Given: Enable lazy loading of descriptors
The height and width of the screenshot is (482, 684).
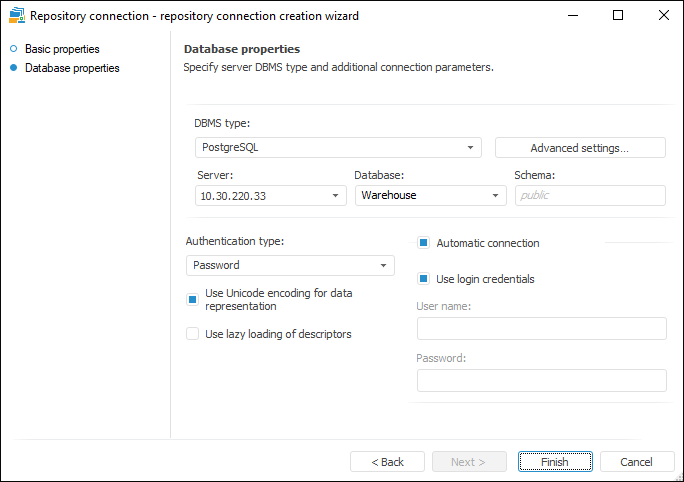Looking at the screenshot, I should click(193, 334).
